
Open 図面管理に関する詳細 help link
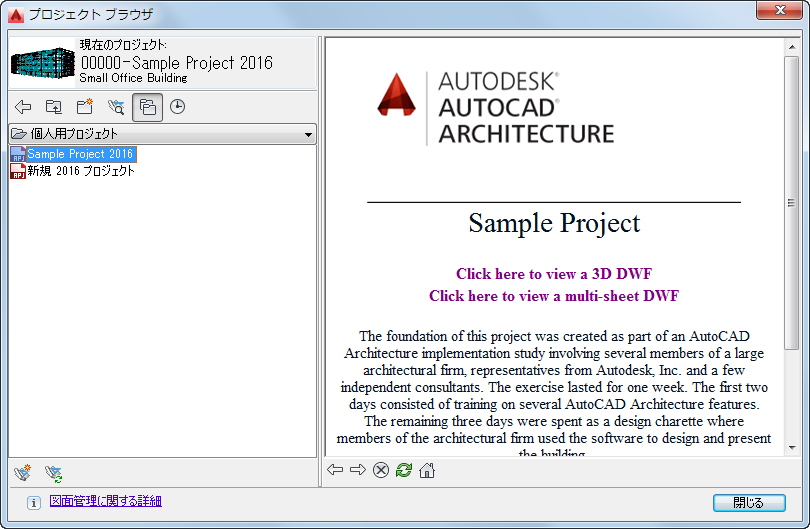pos(105,501)
